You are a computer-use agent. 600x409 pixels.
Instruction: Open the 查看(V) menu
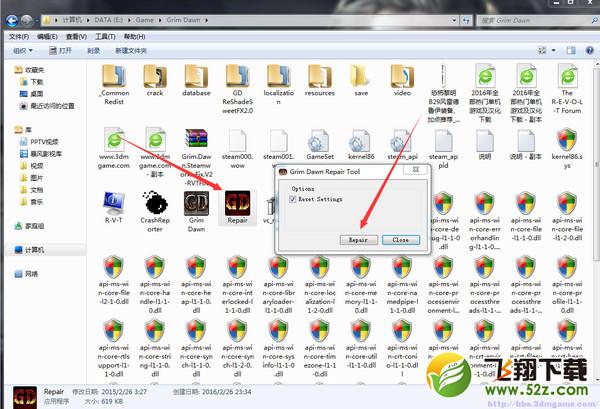coord(76,37)
